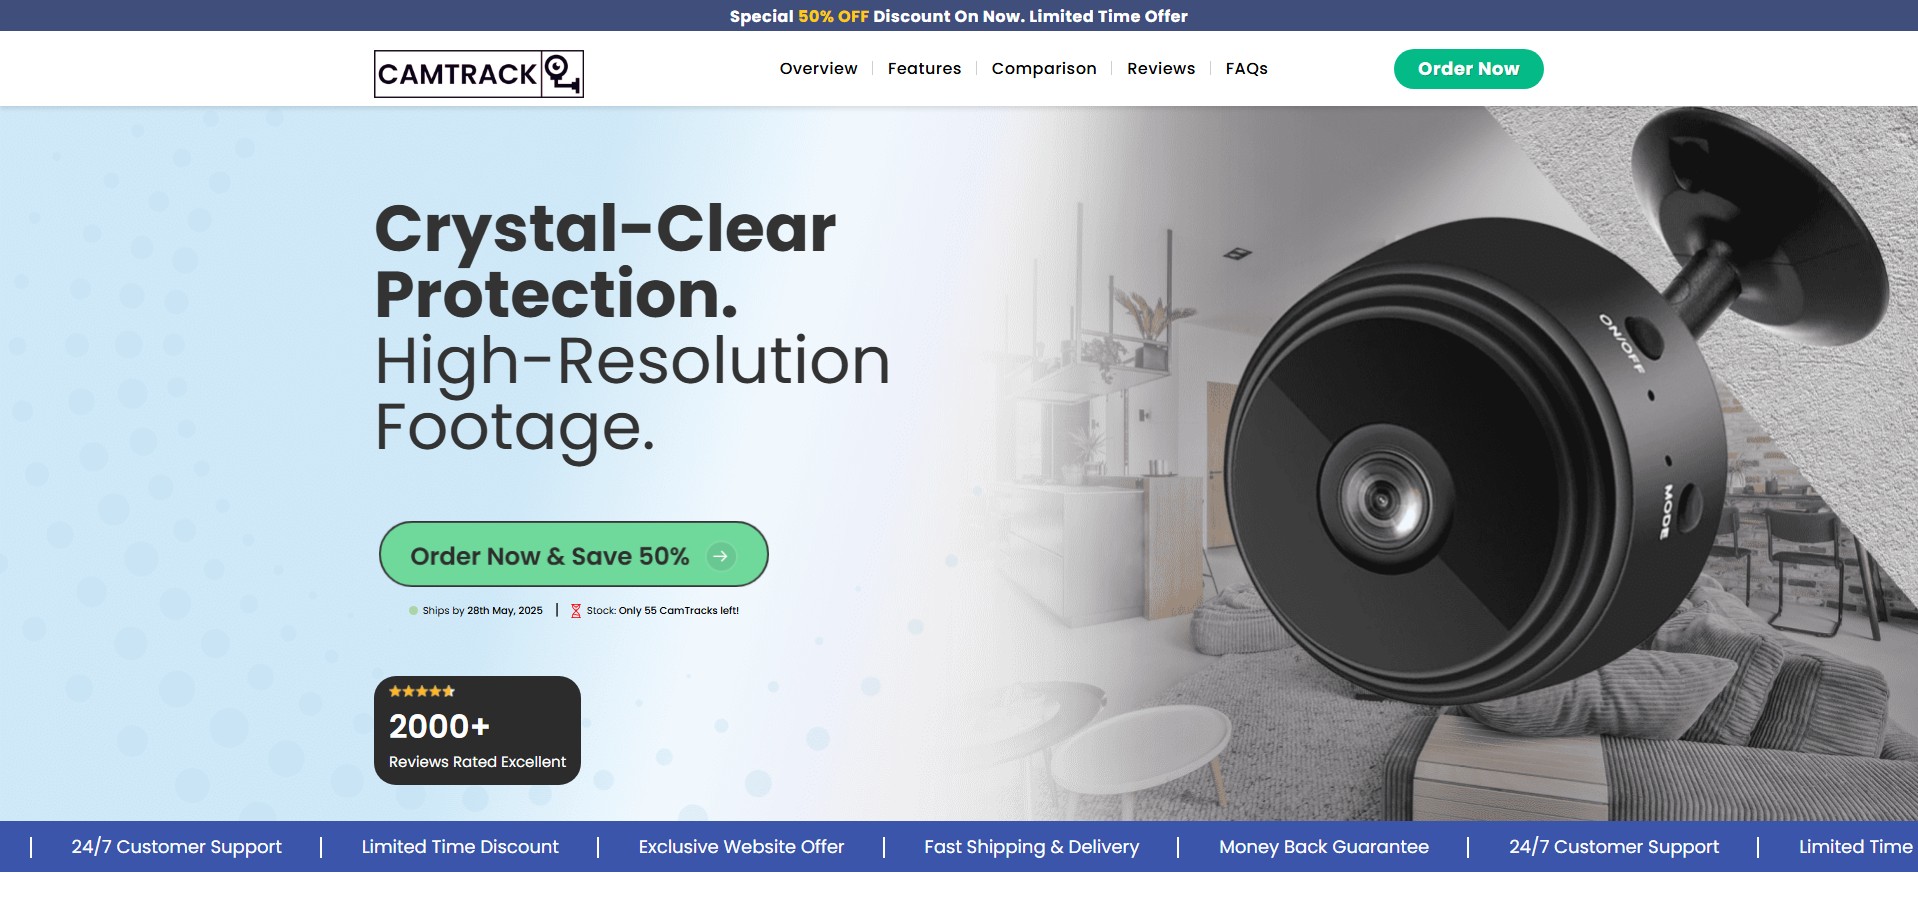Screen dimensions: 1918x911
Task: Open the Overview section link
Action: [x=818, y=69]
